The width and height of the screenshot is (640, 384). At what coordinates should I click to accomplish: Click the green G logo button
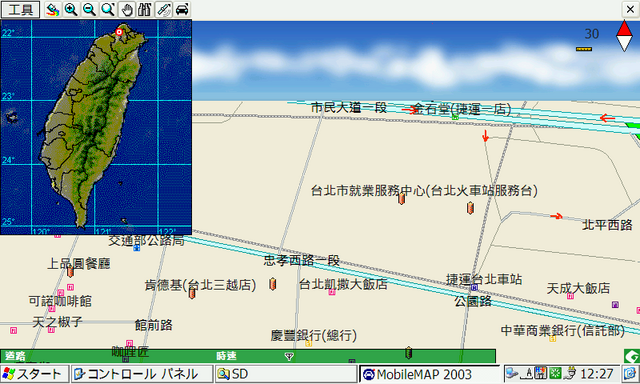(x=632, y=356)
